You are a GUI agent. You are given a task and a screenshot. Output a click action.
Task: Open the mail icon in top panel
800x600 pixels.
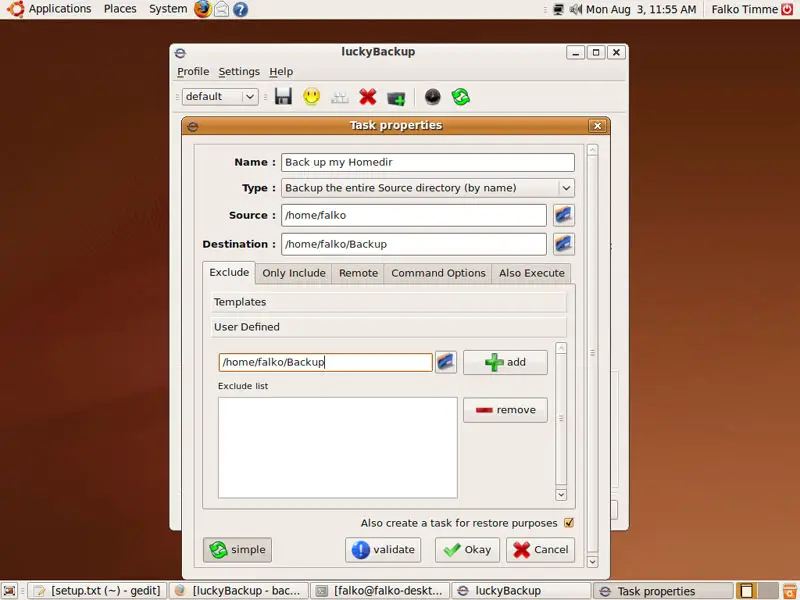click(221, 9)
